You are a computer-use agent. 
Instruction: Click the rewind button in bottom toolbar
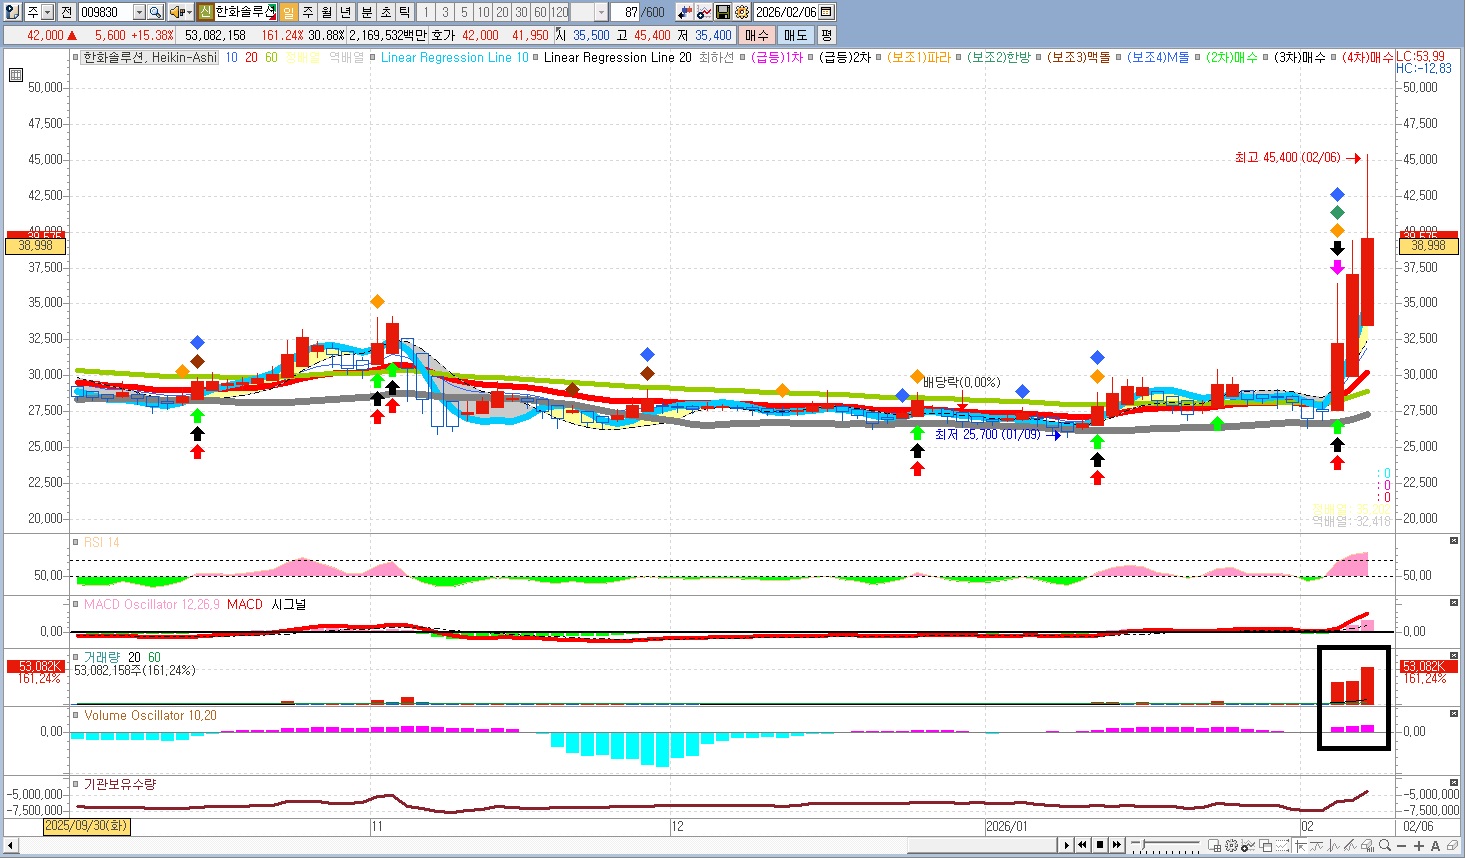point(1083,846)
